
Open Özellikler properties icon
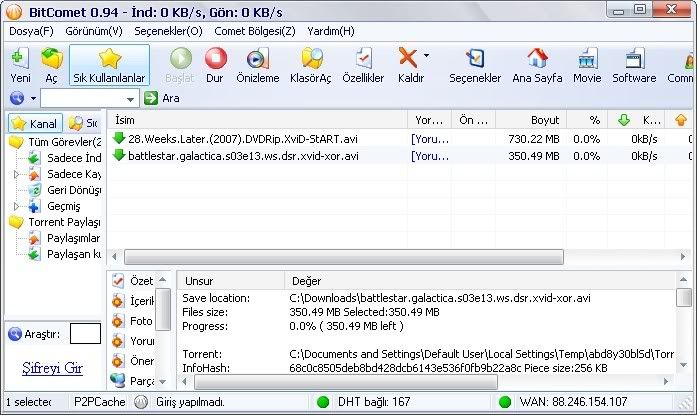click(x=364, y=59)
